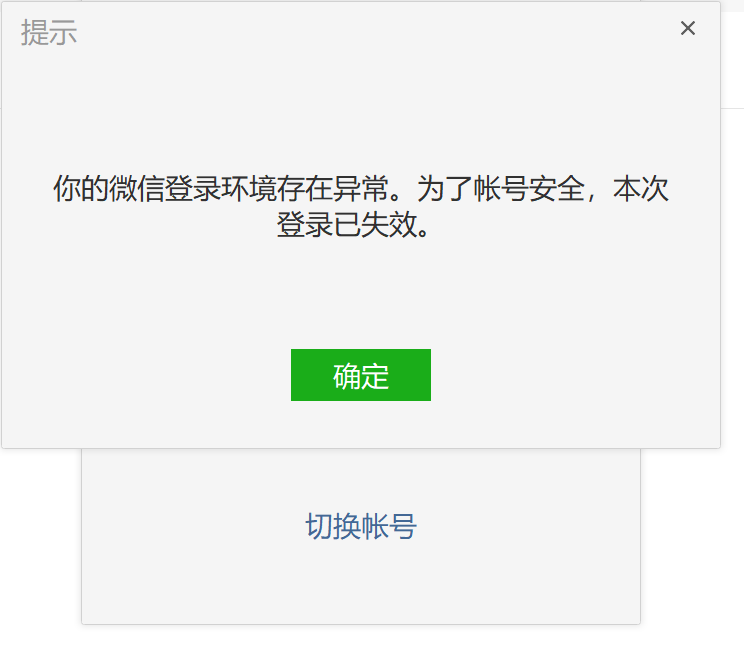Image resolution: width=744 pixels, height=653 pixels.
Task: Confirm with the green 确定 button
Action: pos(361,375)
